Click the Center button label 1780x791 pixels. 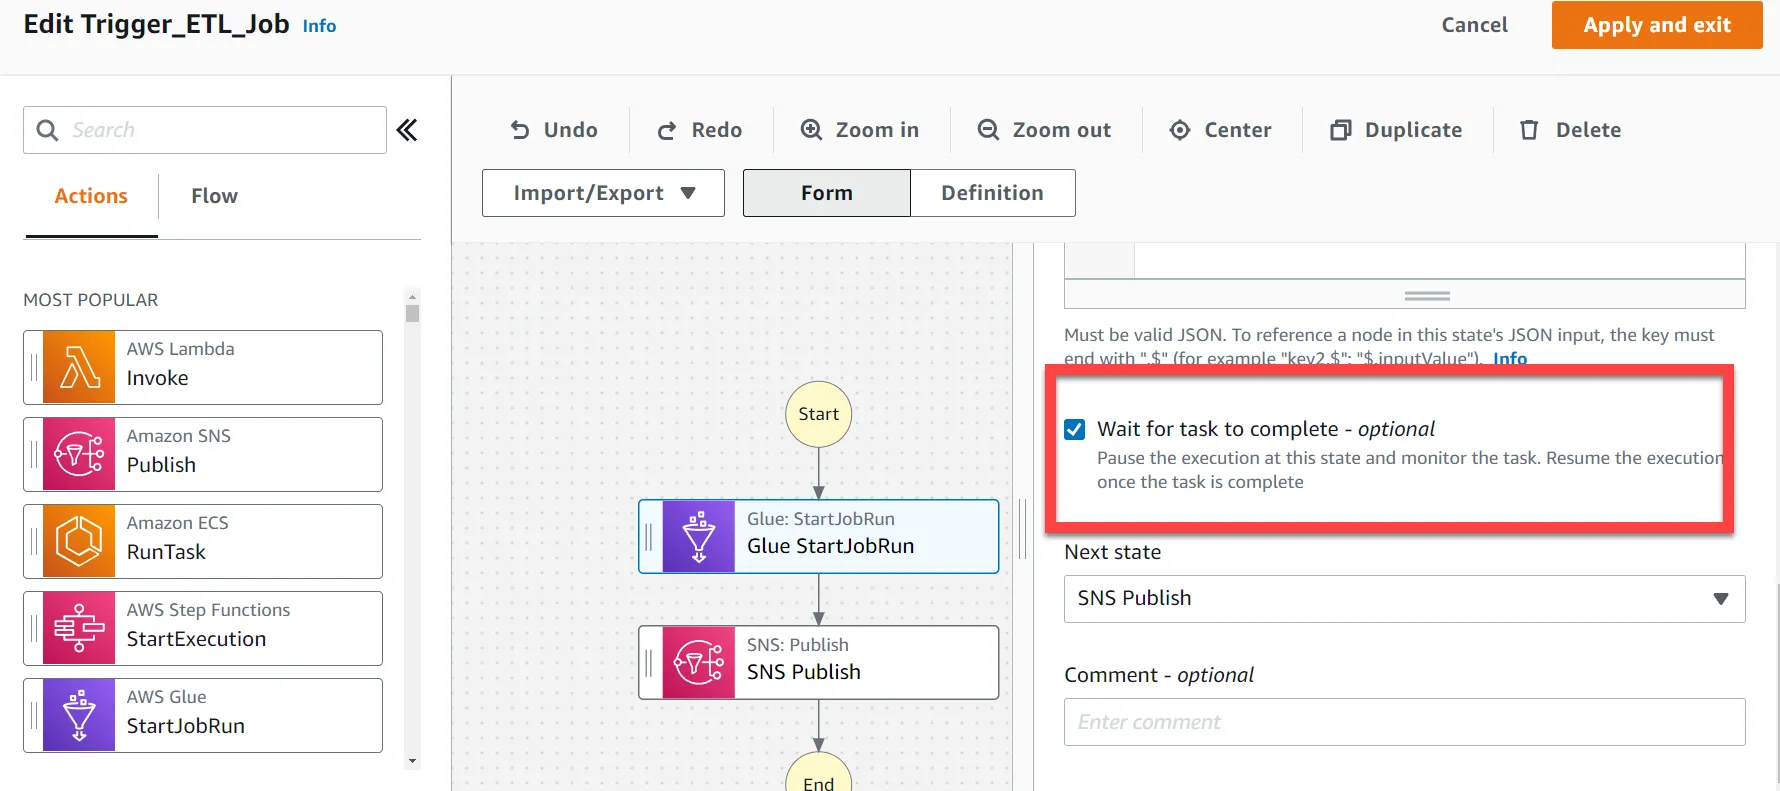[x=1238, y=130]
